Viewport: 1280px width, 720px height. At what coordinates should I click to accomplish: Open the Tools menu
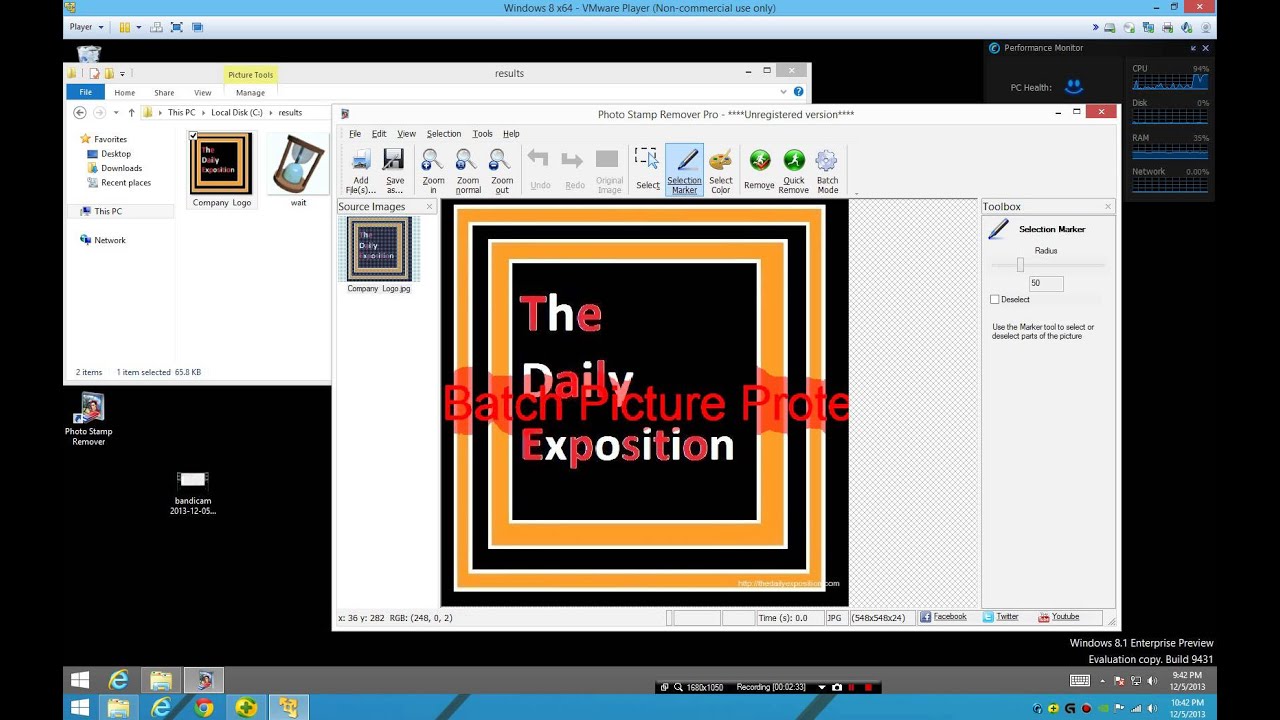[482, 134]
